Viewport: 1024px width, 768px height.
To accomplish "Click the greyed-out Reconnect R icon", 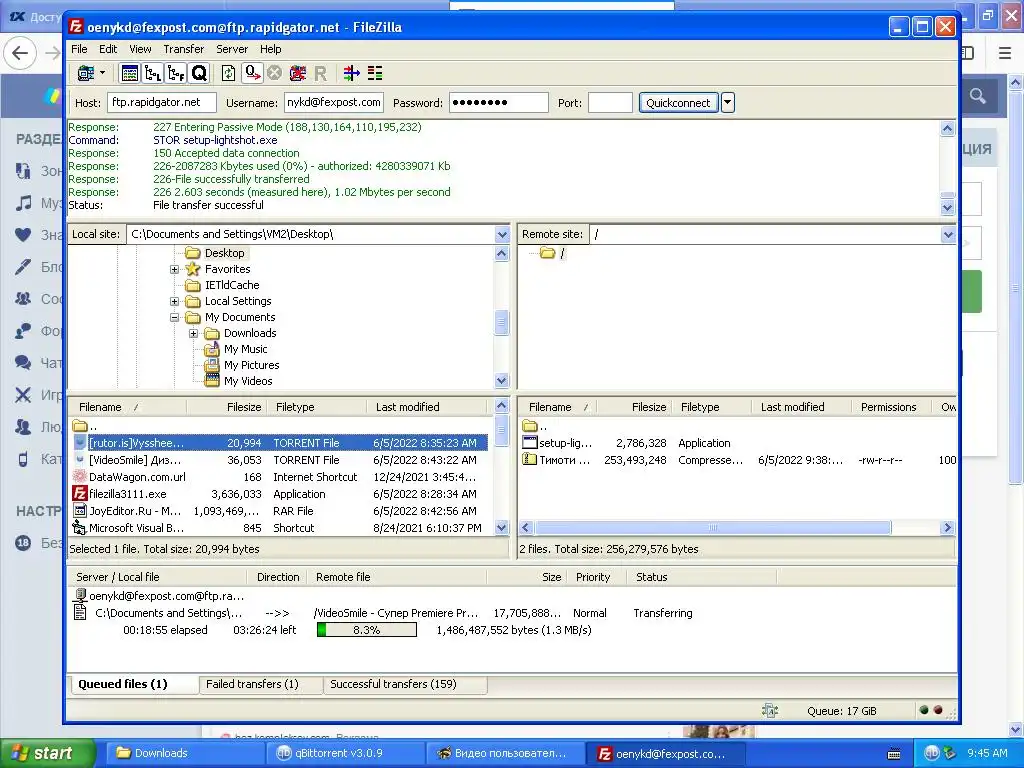I will point(320,73).
